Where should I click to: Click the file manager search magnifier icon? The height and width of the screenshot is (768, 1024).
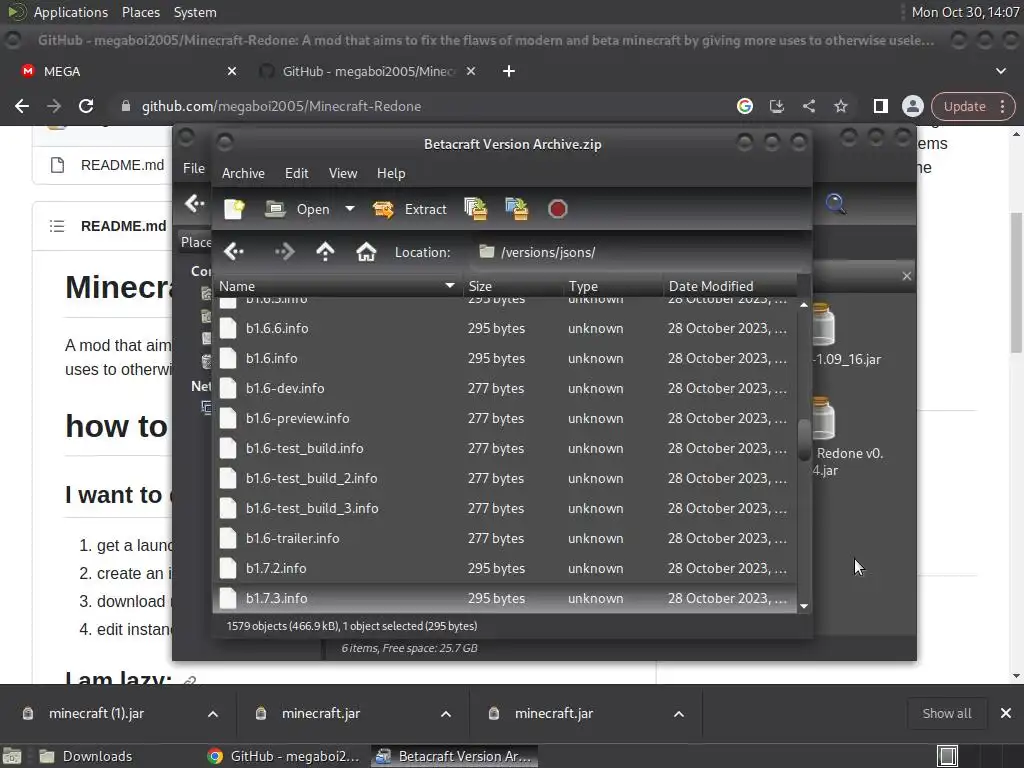point(835,204)
